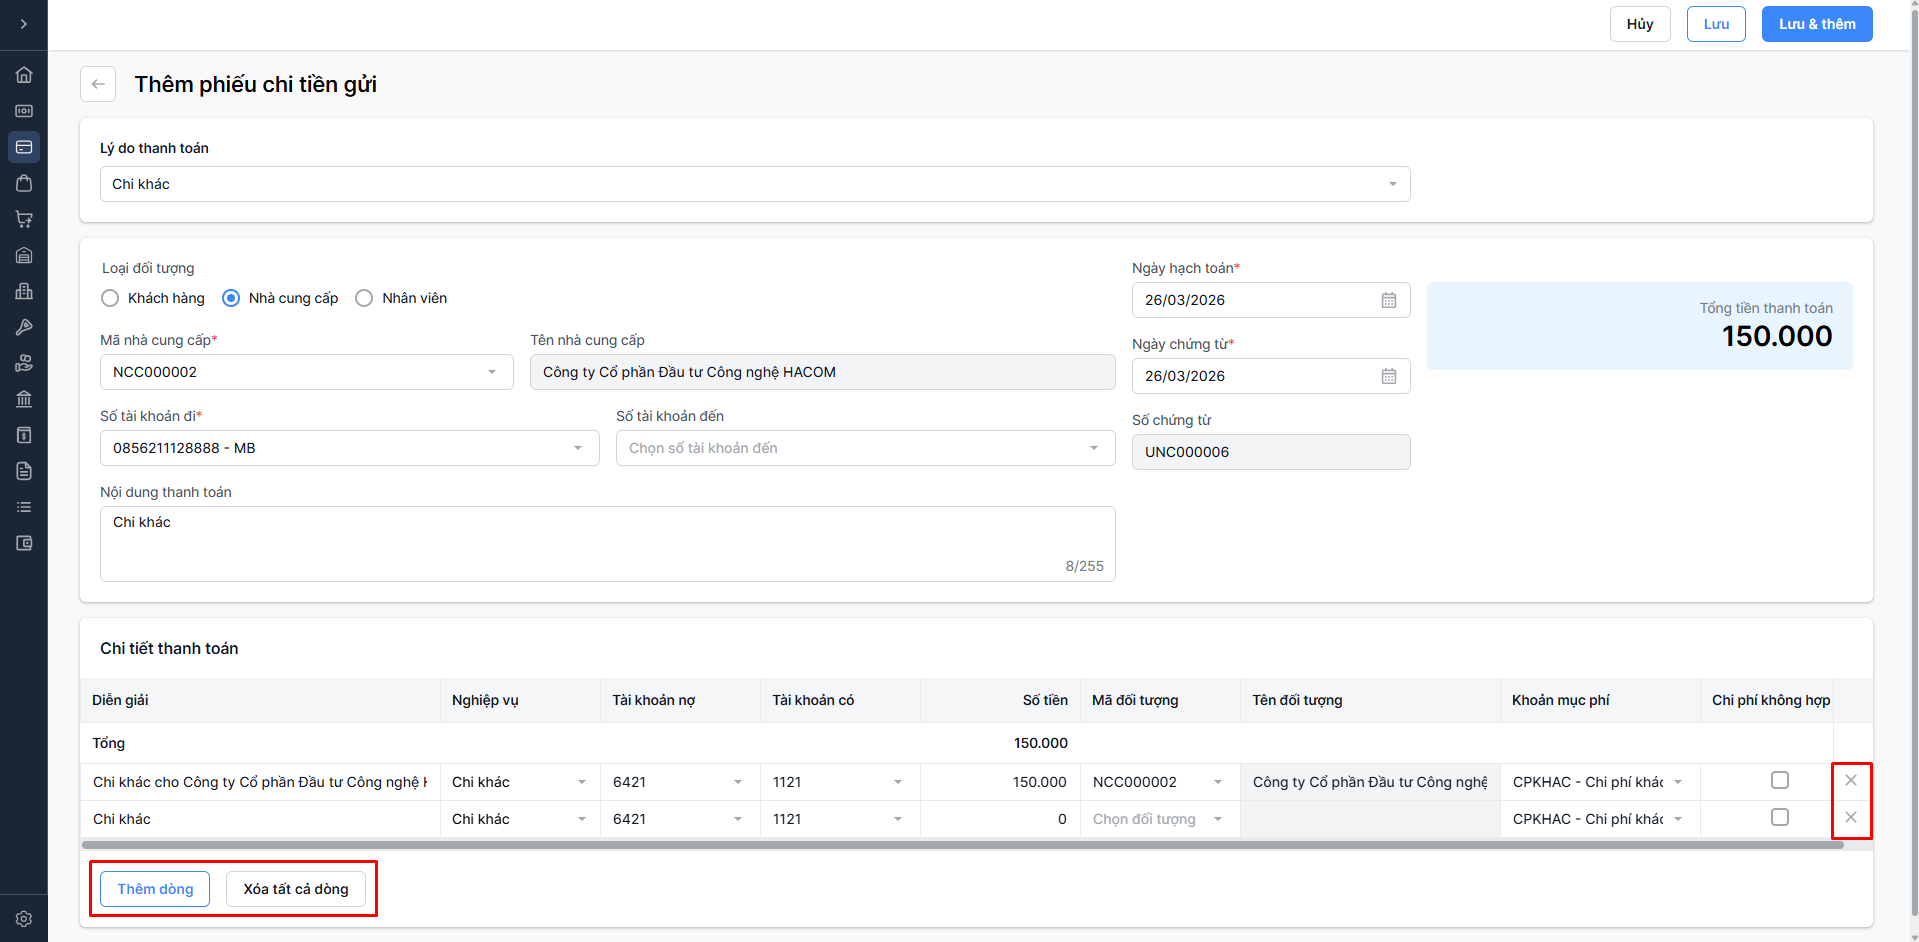Viewport: 1919px width, 942px height.
Task: Click the bank building icon in sidebar
Action: [24, 399]
